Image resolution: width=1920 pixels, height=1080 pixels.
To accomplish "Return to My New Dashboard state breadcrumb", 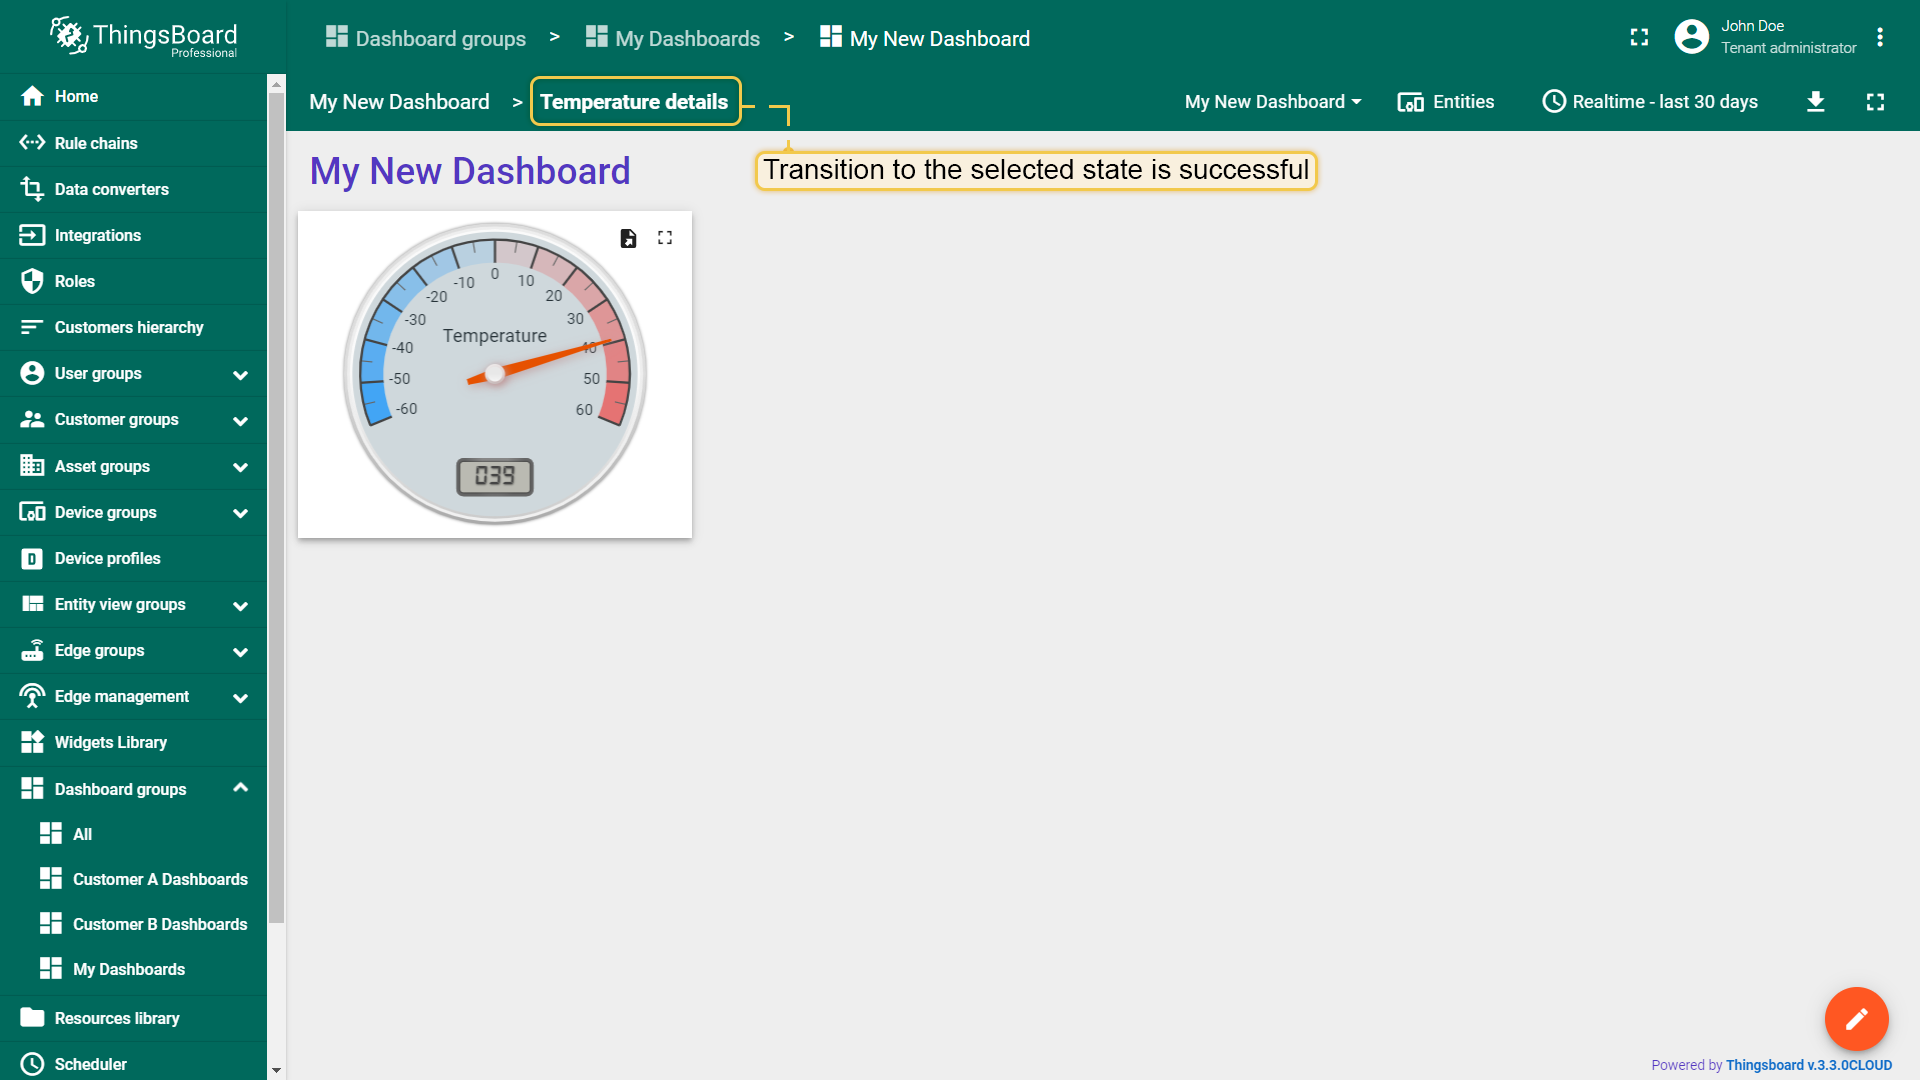I will tap(399, 102).
